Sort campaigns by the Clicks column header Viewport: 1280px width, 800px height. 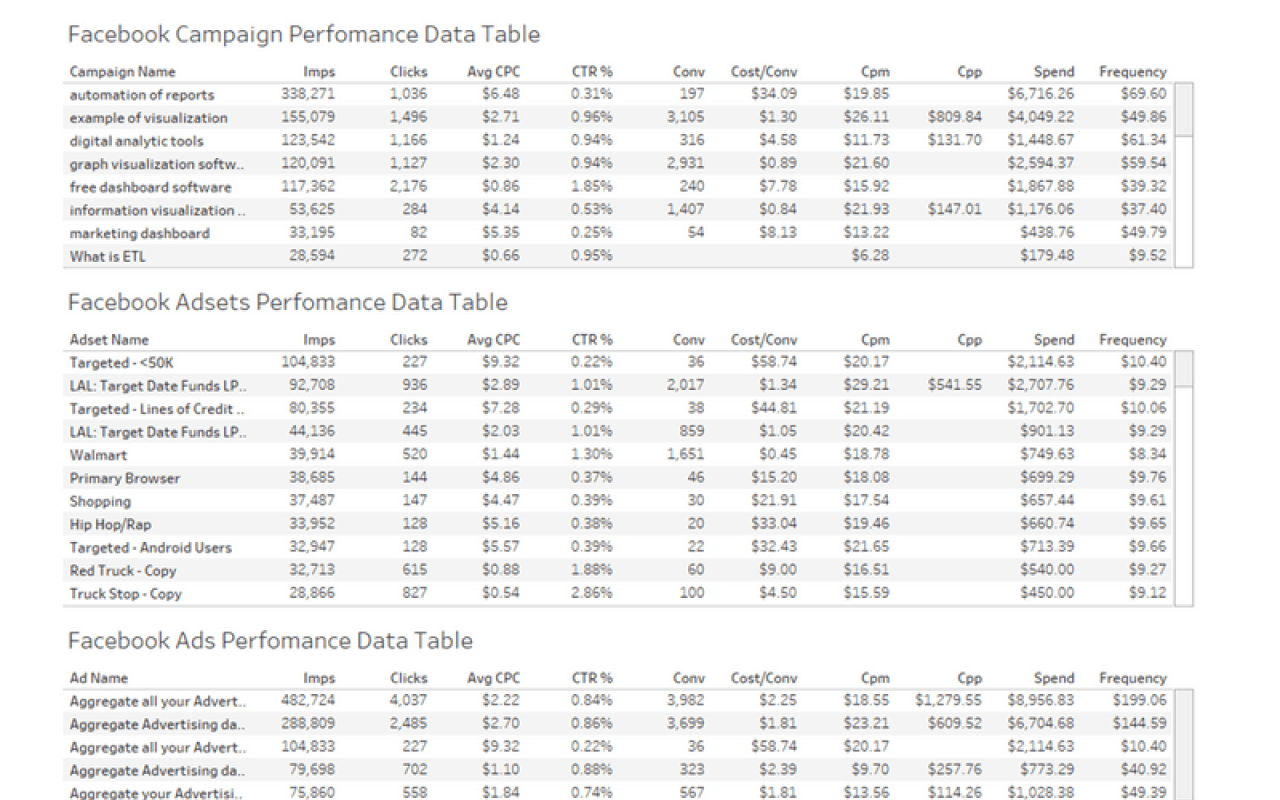pos(408,71)
